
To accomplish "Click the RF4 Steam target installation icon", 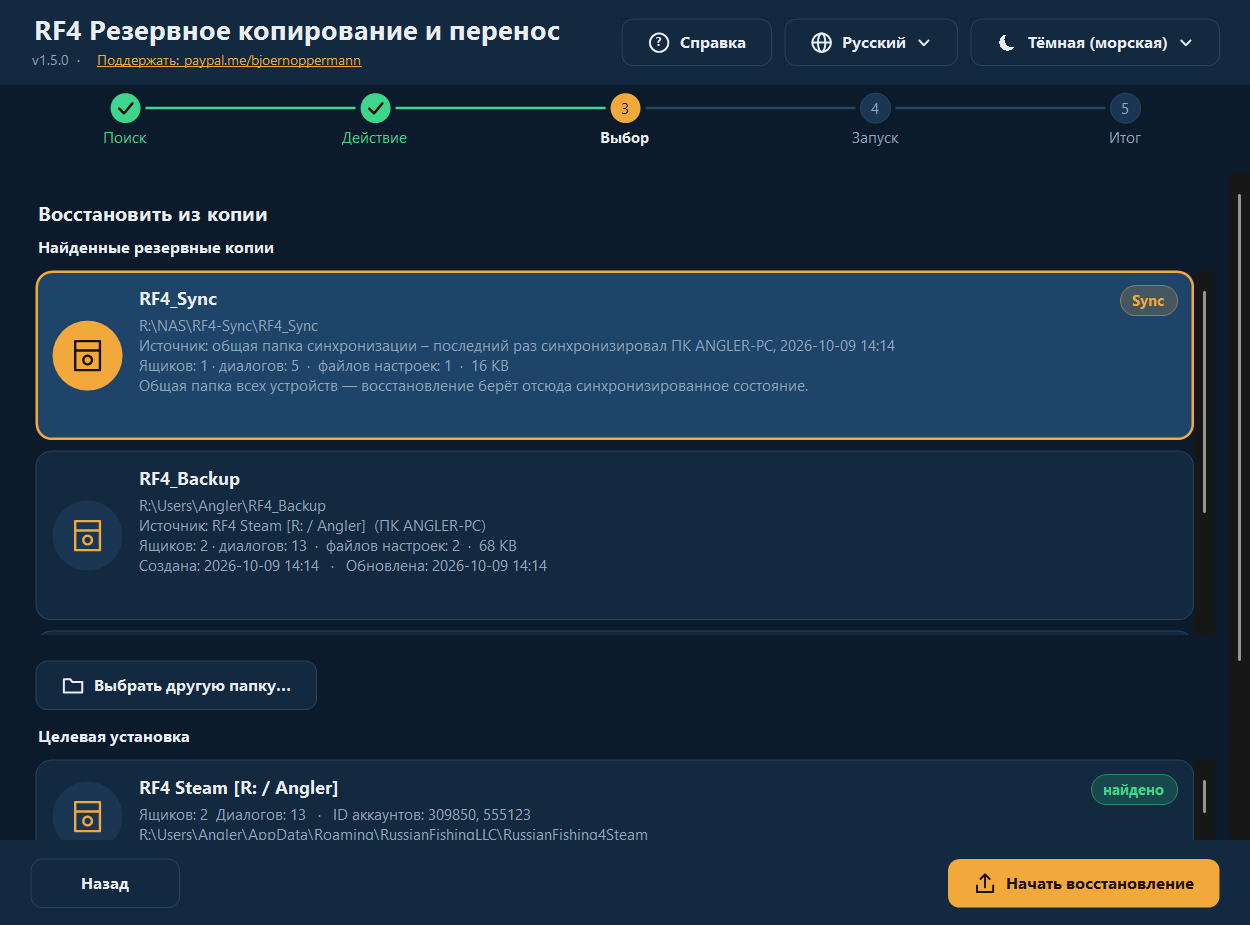I will [87, 815].
